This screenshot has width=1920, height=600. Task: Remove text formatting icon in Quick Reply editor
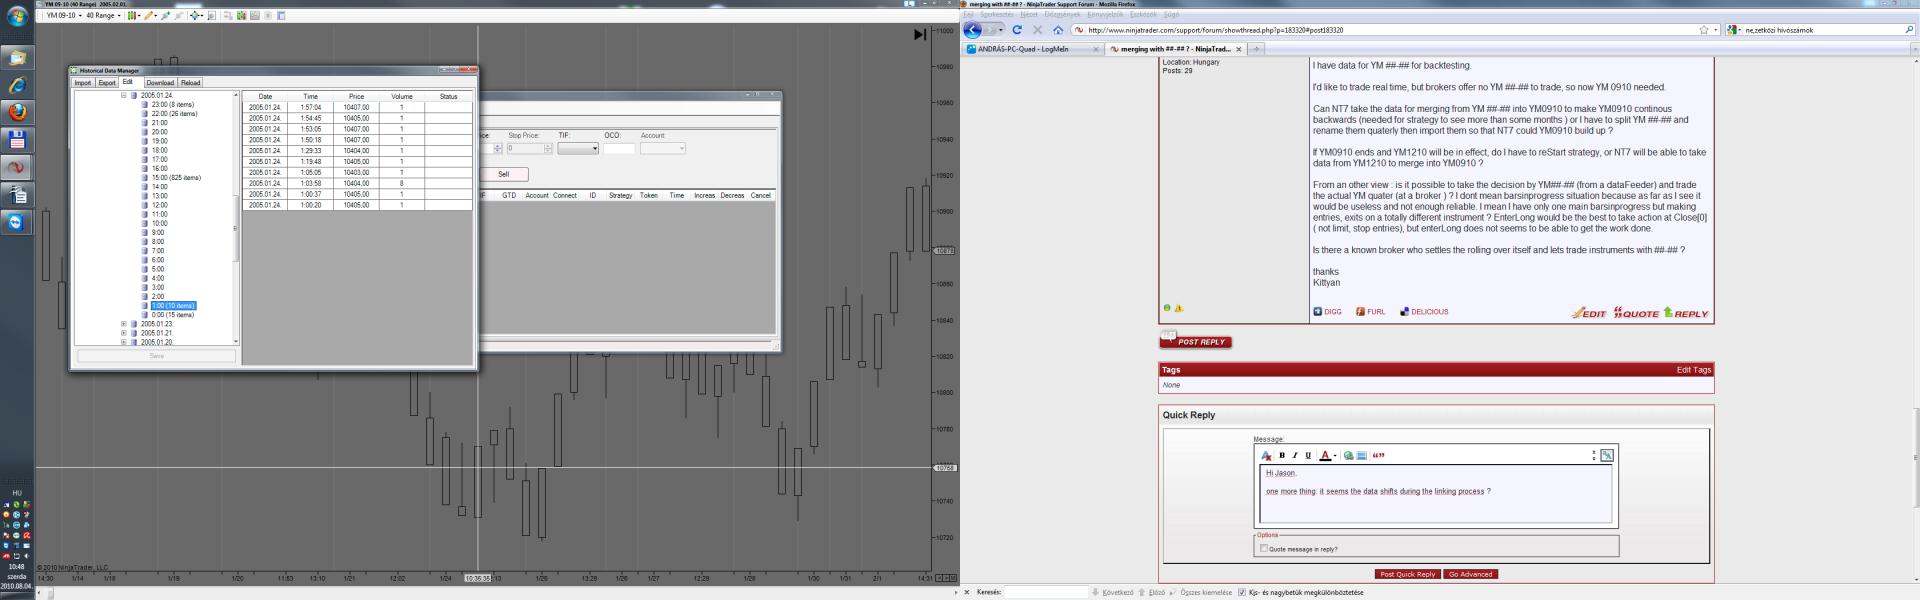1266,456
